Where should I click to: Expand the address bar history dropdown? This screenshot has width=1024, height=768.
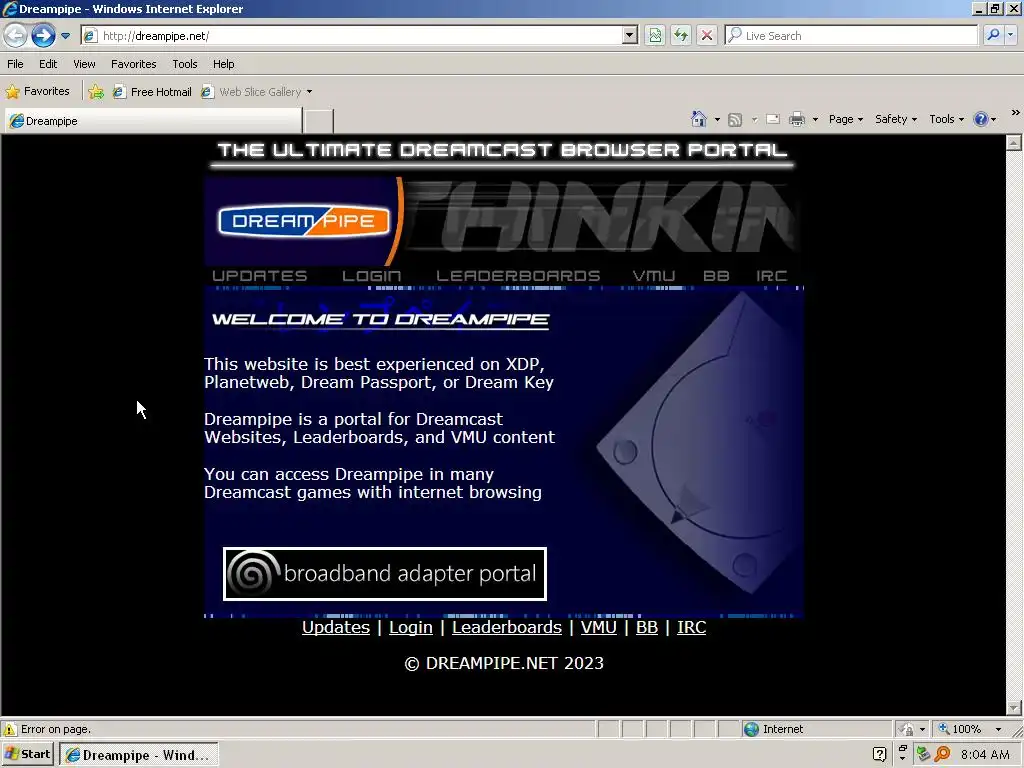coord(630,36)
